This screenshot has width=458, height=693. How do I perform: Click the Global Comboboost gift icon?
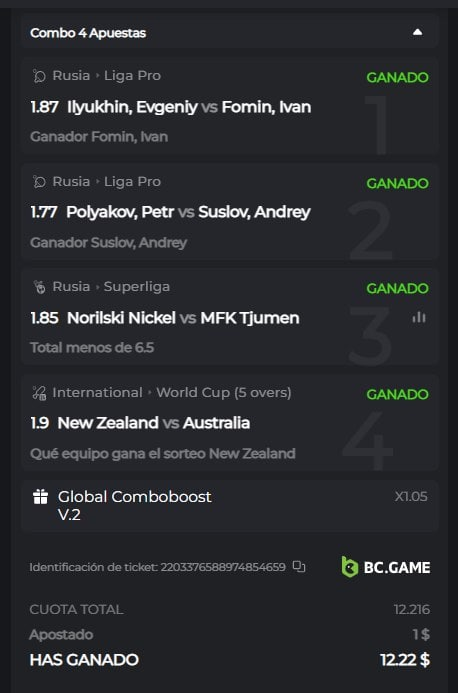pyautogui.click(x=40, y=497)
